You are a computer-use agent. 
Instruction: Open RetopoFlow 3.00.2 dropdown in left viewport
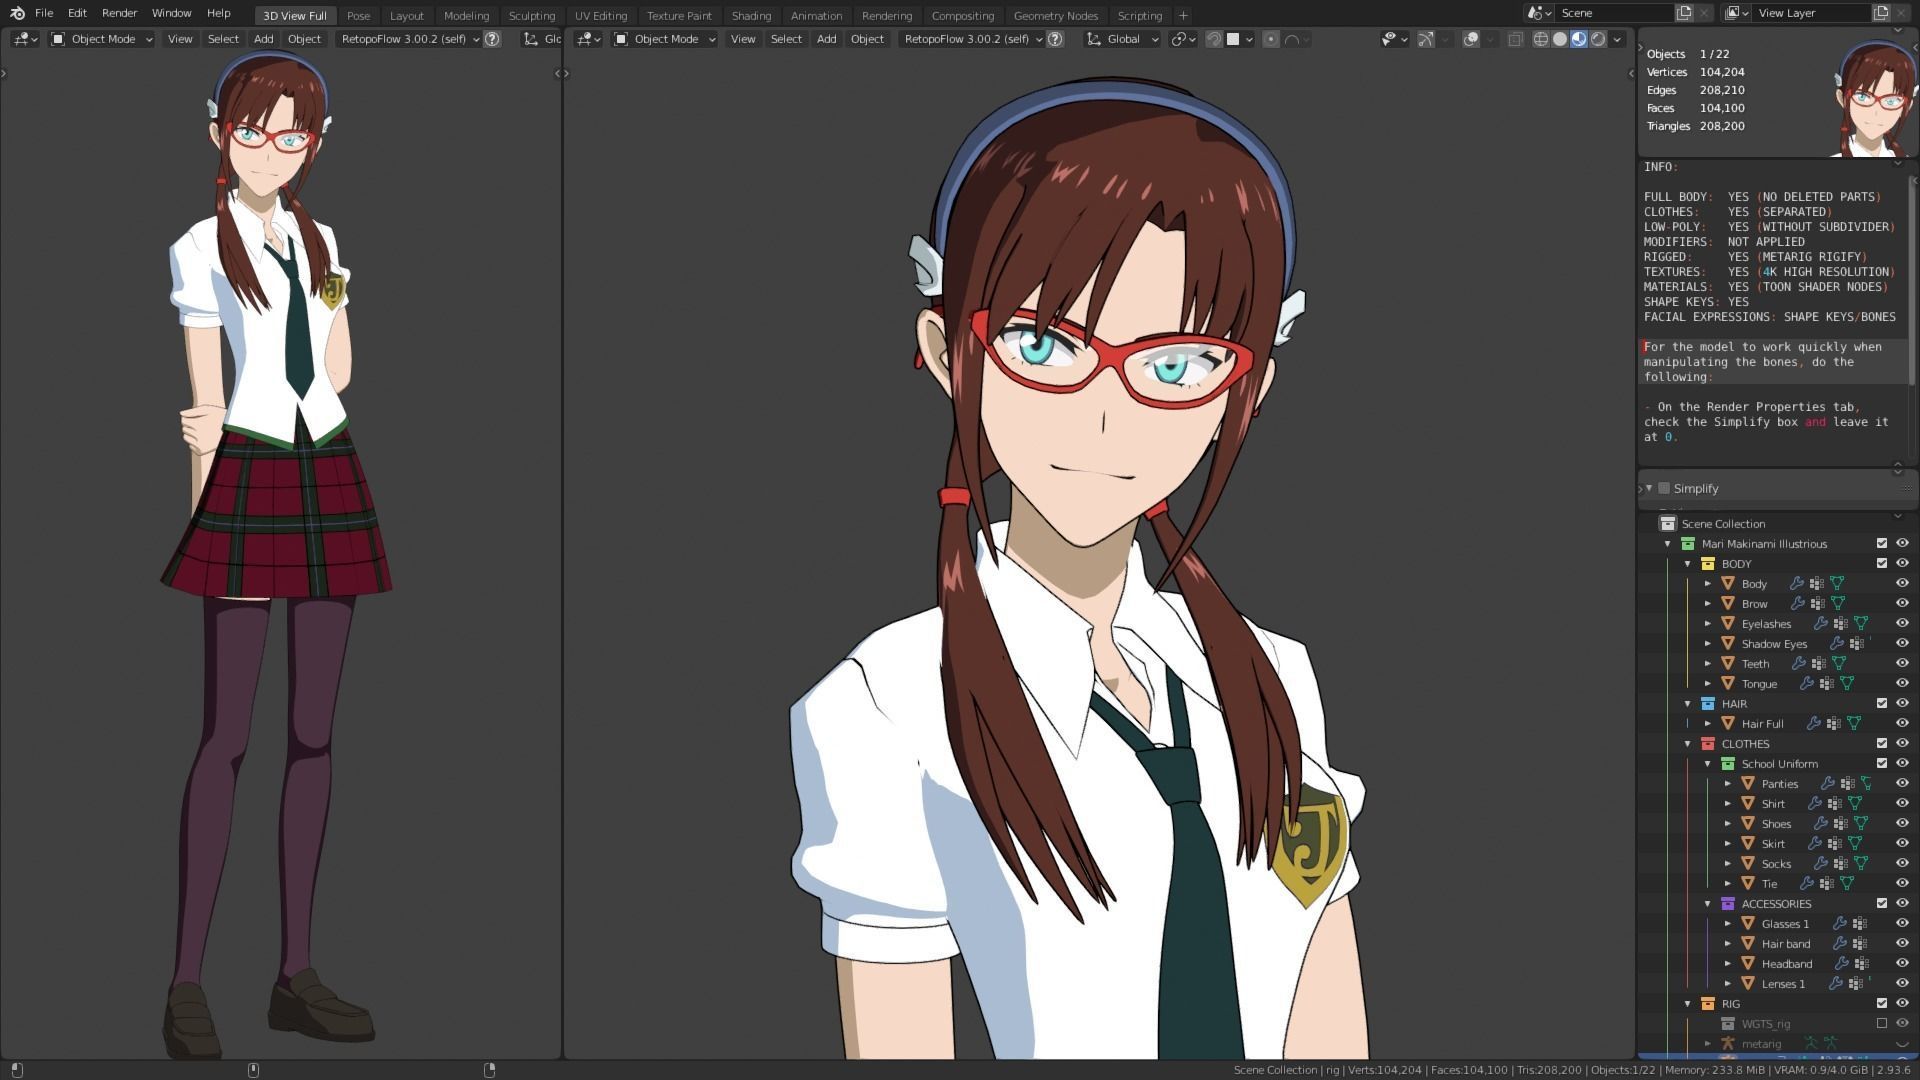tap(407, 39)
